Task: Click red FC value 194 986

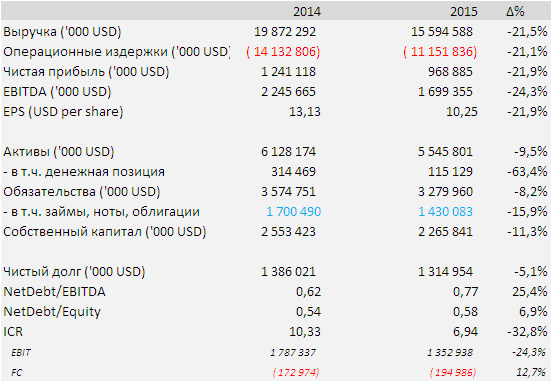Action: tap(453, 372)
